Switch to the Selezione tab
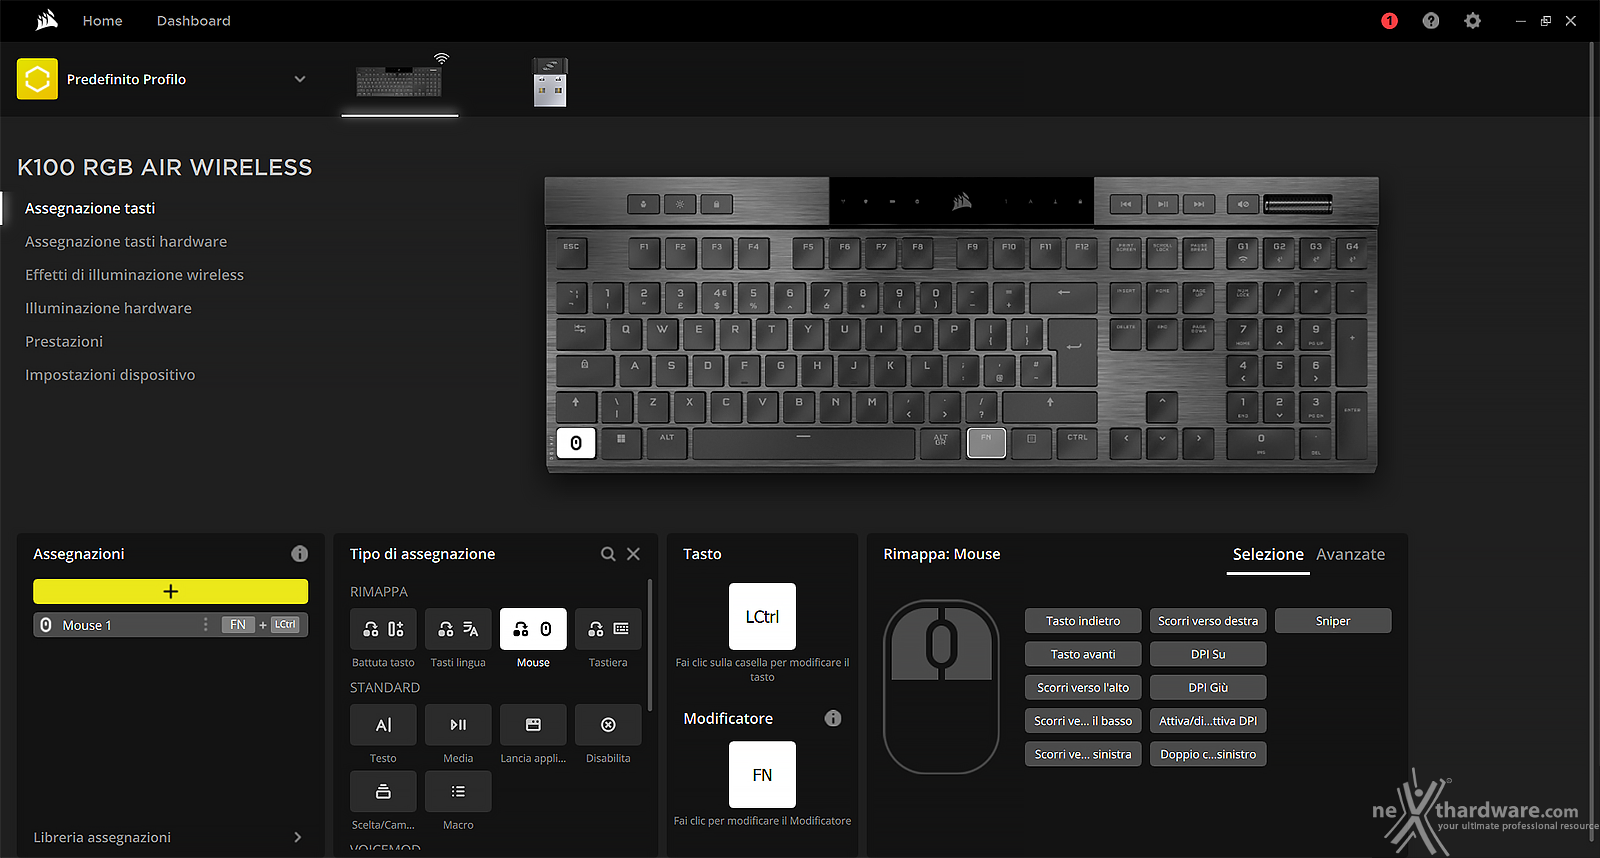The width and height of the screenshot is (1600, 858). click(1268, 554)
